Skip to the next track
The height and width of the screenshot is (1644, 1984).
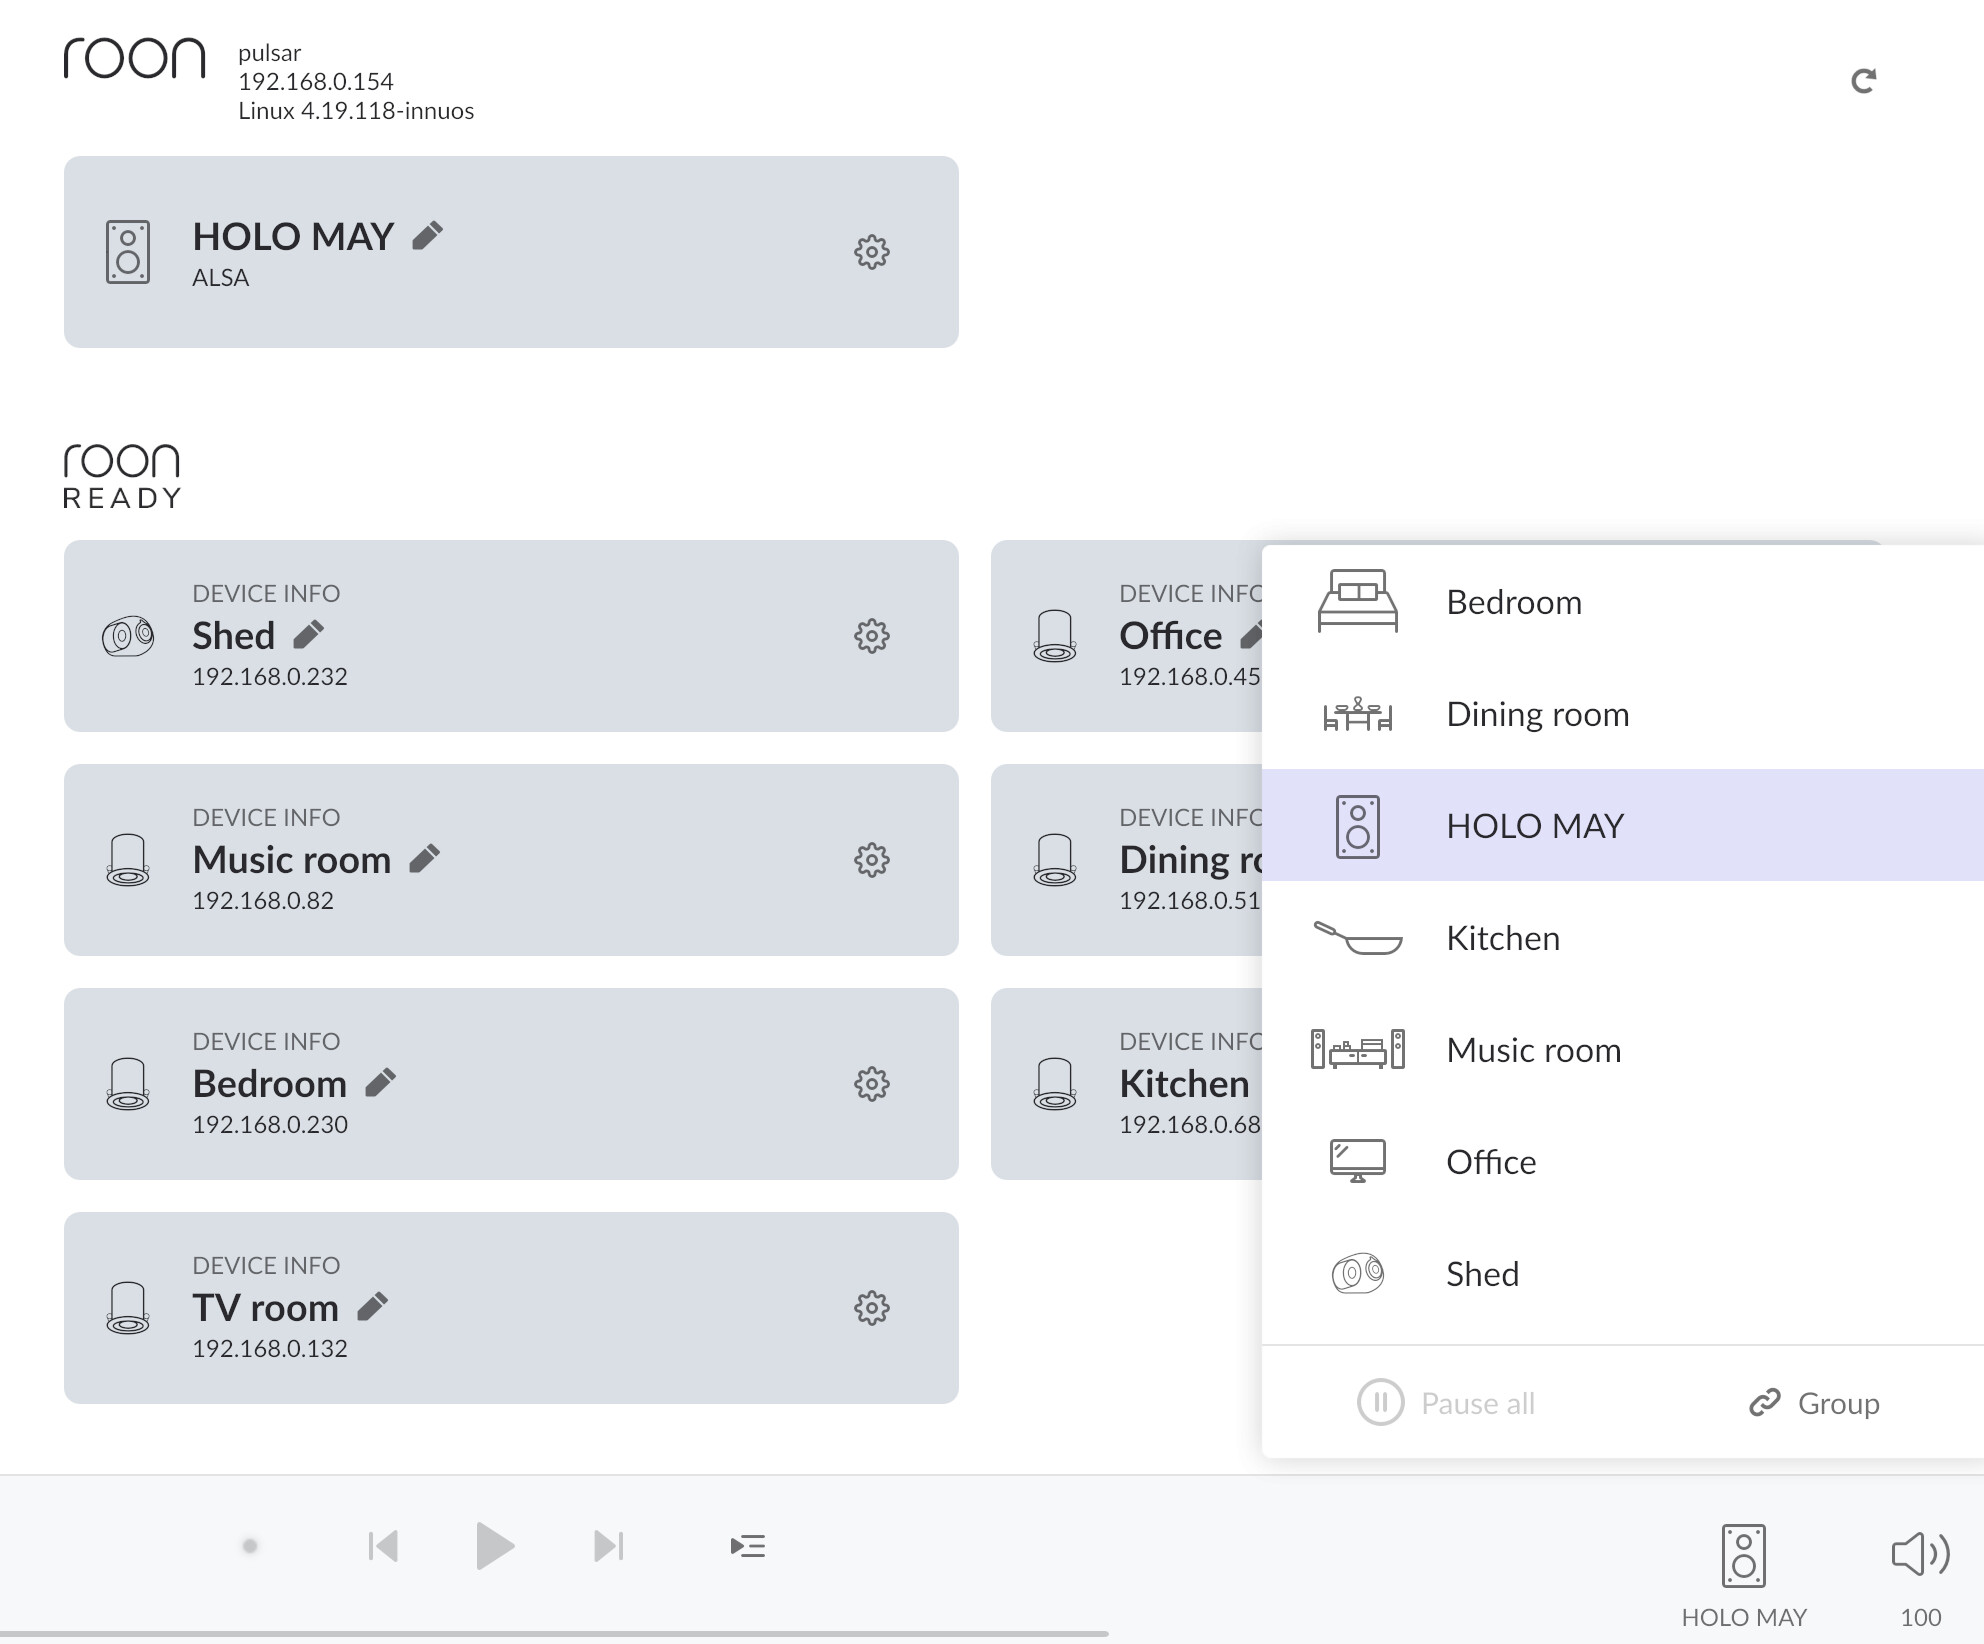pos(608,1546)
